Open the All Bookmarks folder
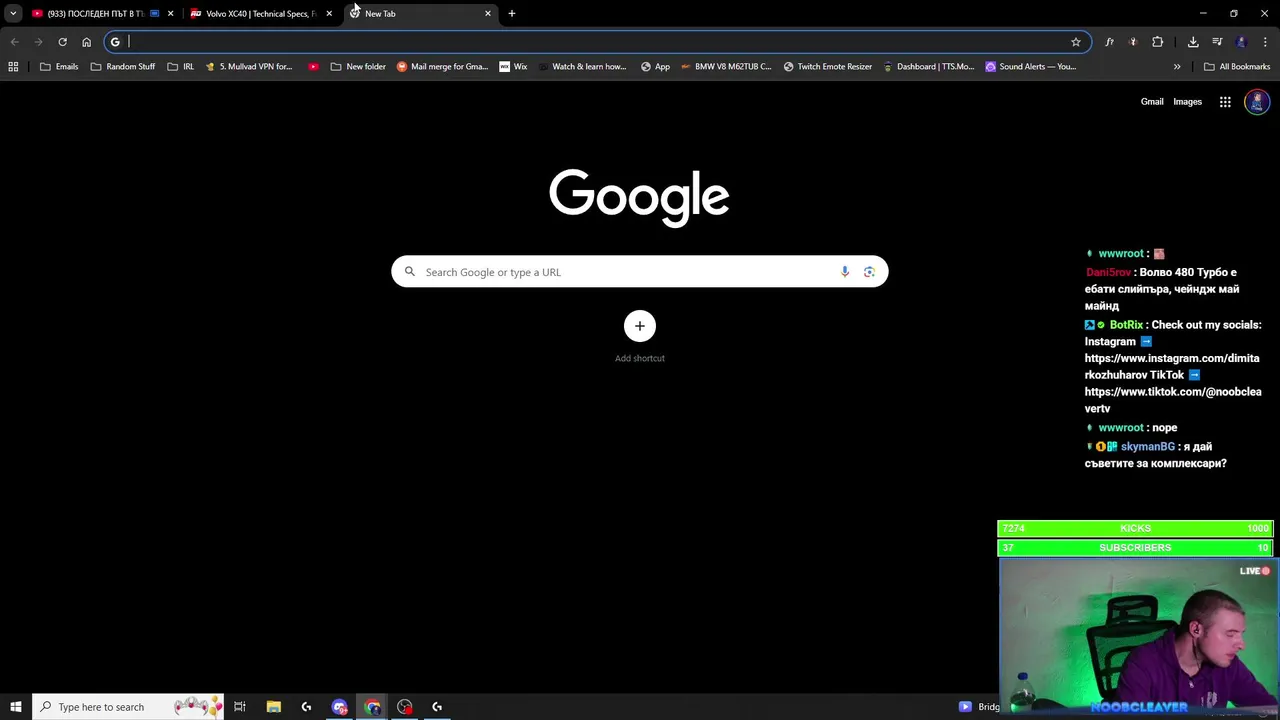Viewport: 1280px width, 720px height. (x=1237, y=67)
